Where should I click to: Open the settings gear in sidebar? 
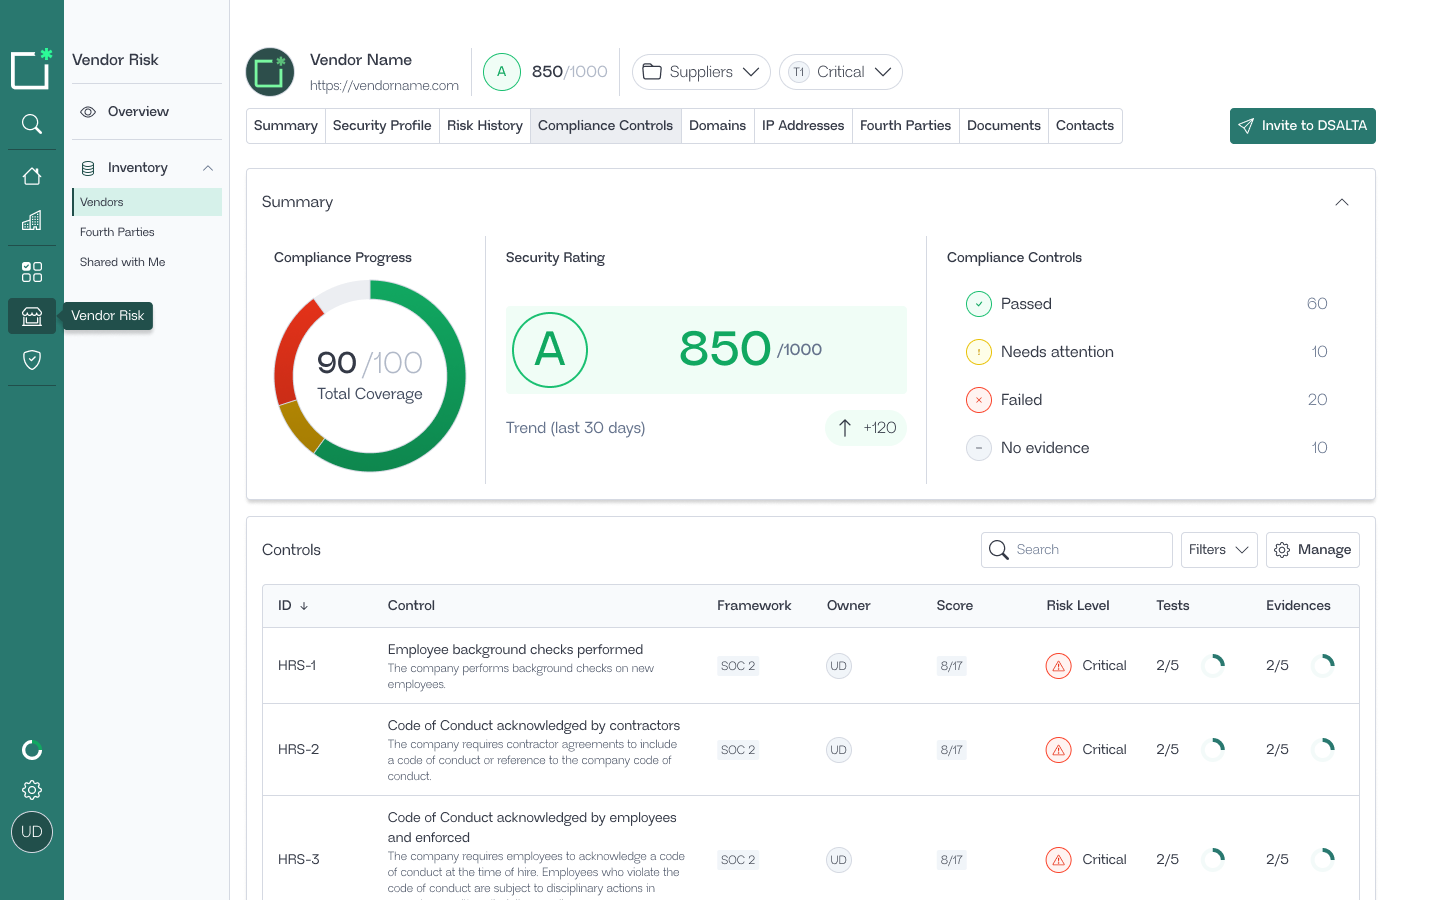pyautogui.click(x=32, y=790)
